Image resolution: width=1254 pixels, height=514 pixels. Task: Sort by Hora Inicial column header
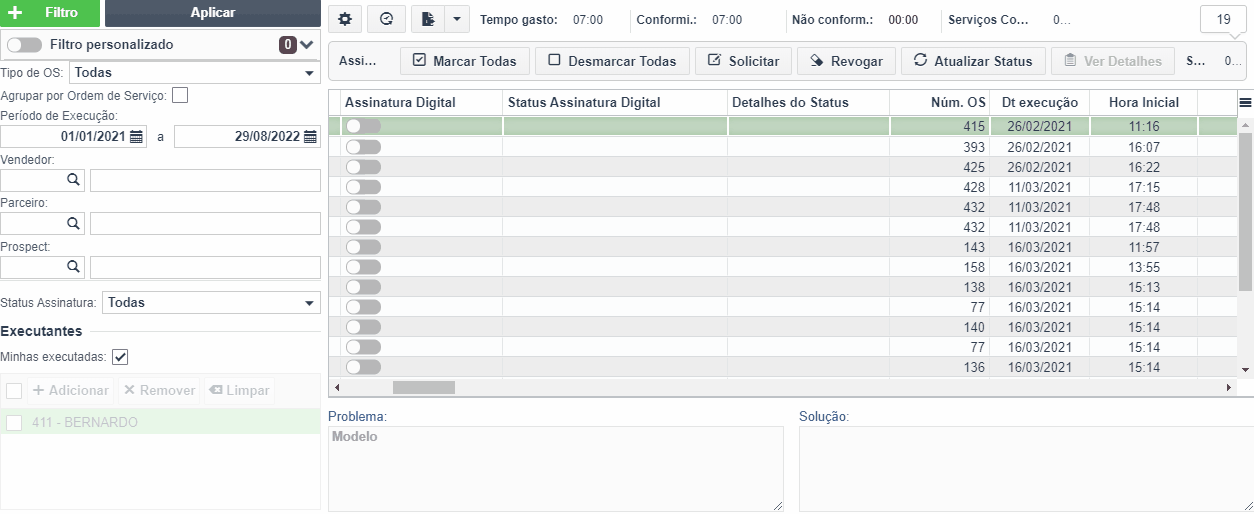pyautogui.click(x=1144, y=102)
